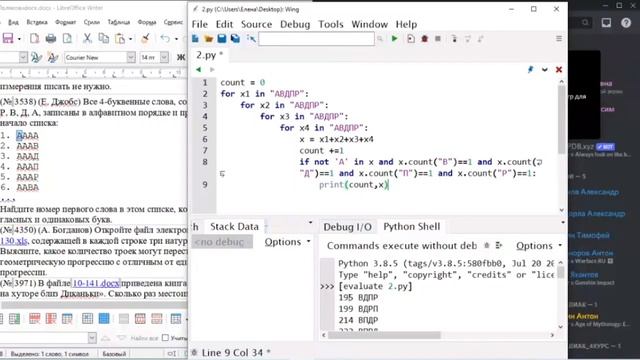Click the bug icon in Wing status bar
This screenshot has height=360, width=640.
tap(194, 352)
